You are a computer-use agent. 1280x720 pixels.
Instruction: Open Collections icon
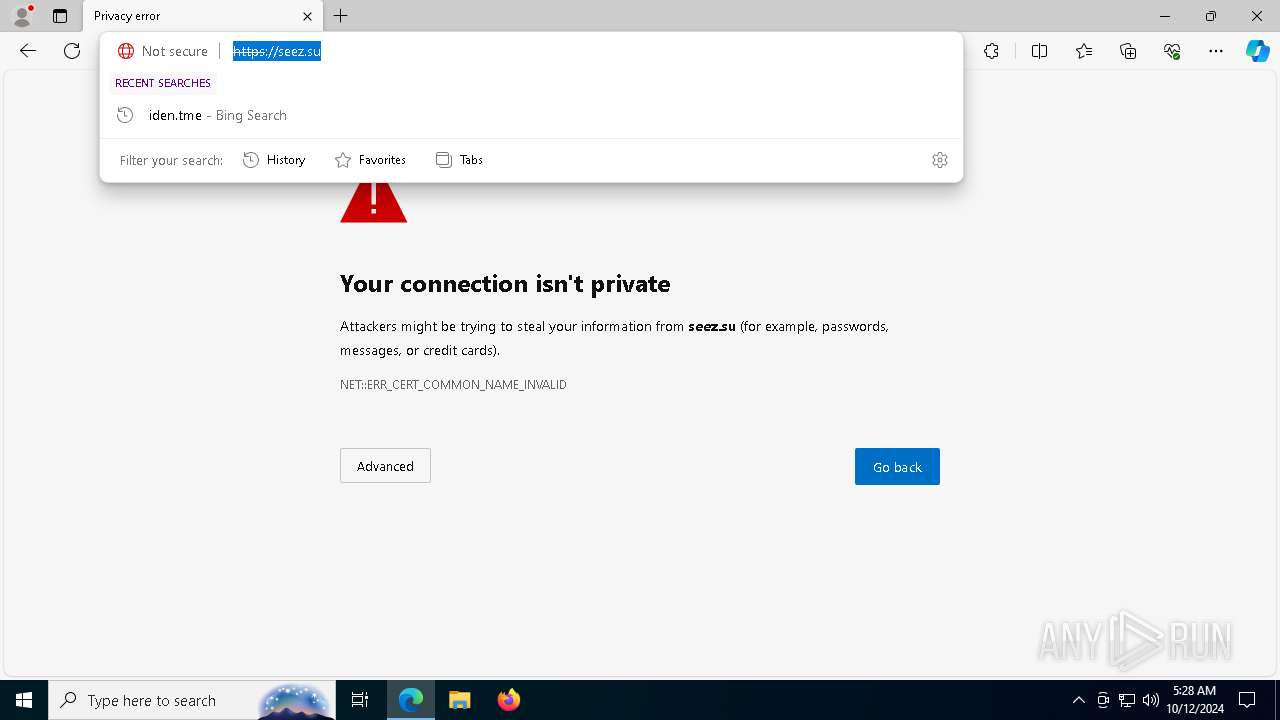coord(1128,51)
